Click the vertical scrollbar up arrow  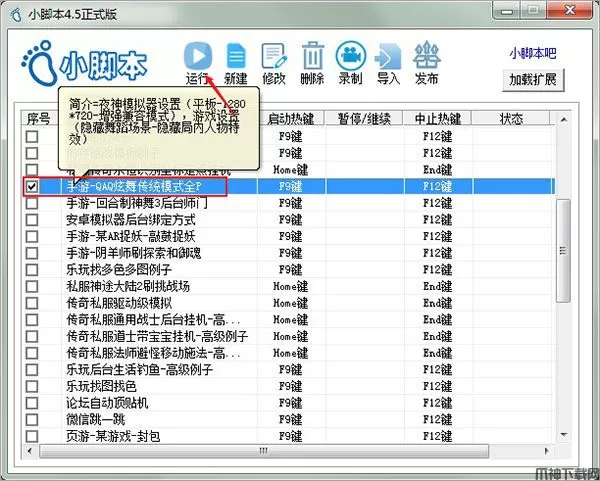point(563,119)
